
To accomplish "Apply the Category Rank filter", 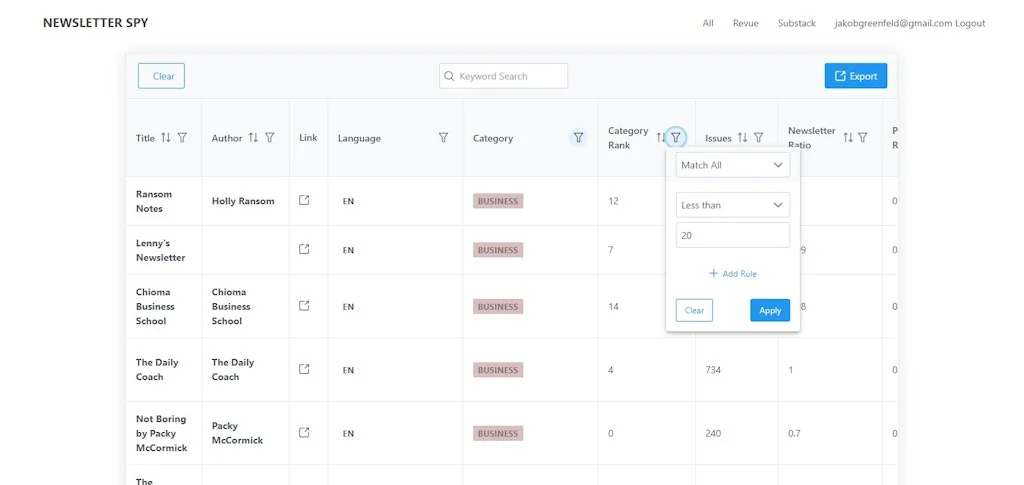I will 769,310.
